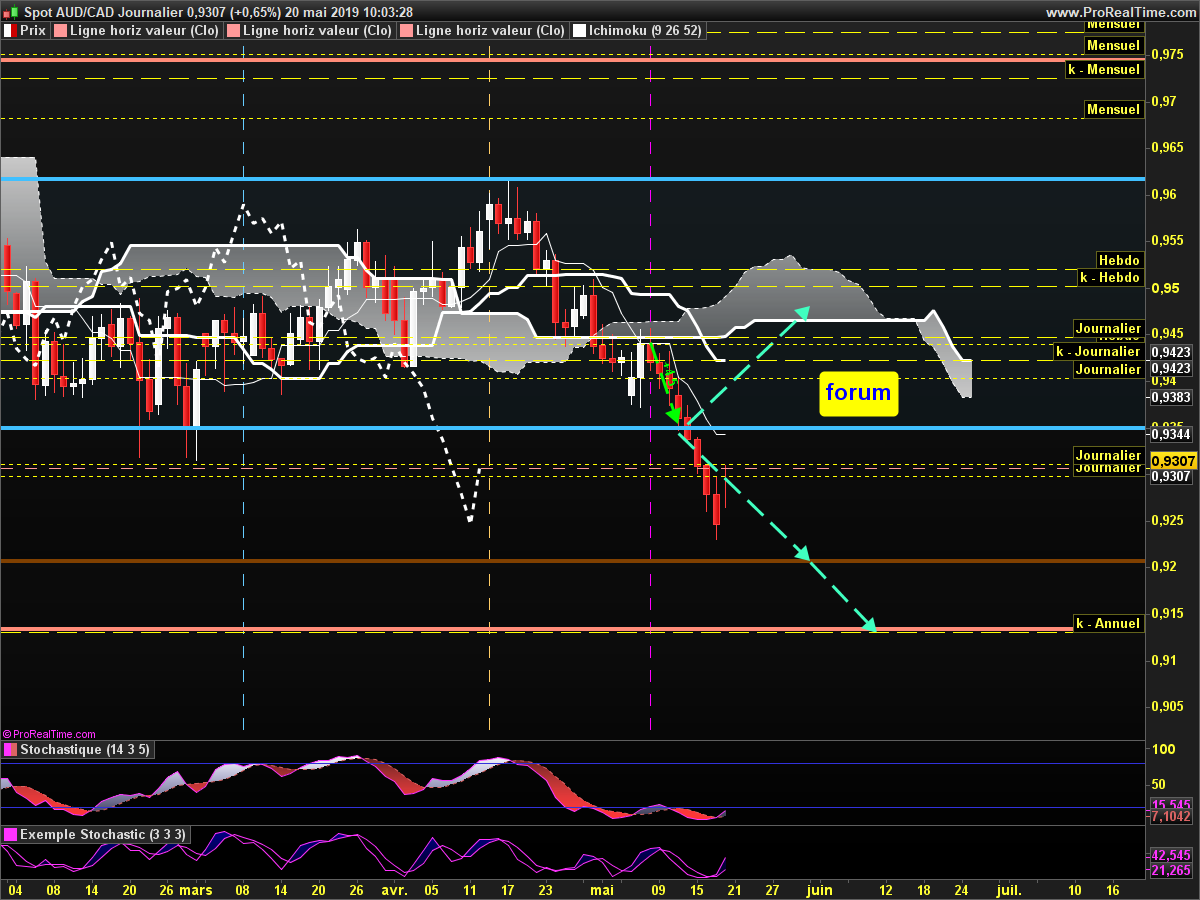Screen dimensions: 1200x900
Task: Open the Prix legend label
Action: pyautogui.click(x=32, y=31)
